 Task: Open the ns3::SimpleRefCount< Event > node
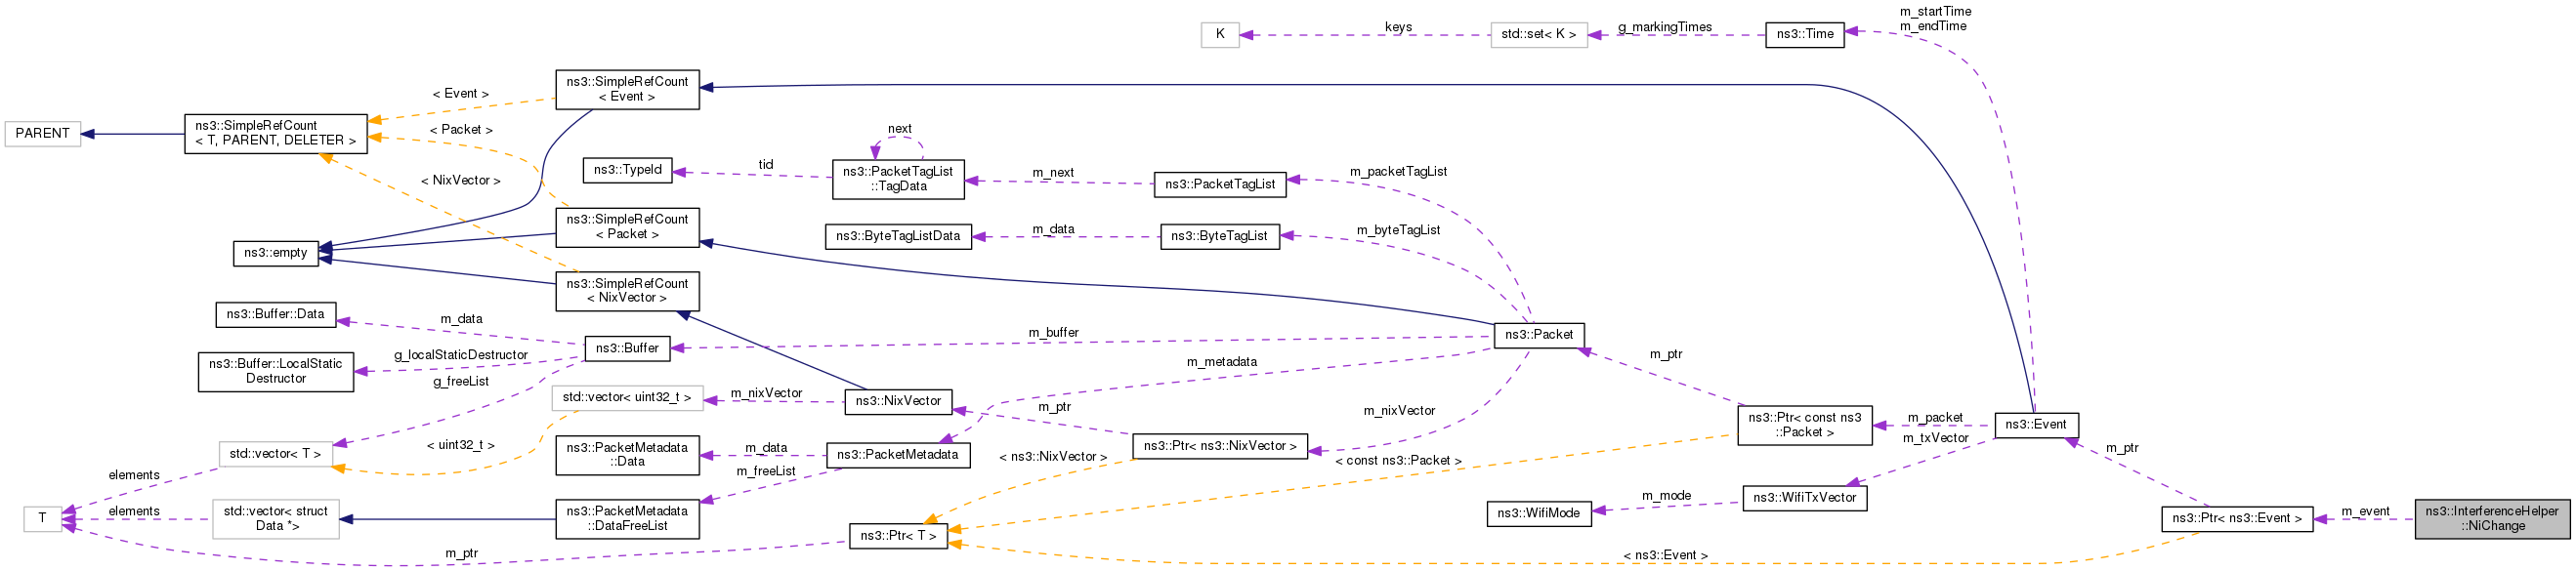point(627,90)
